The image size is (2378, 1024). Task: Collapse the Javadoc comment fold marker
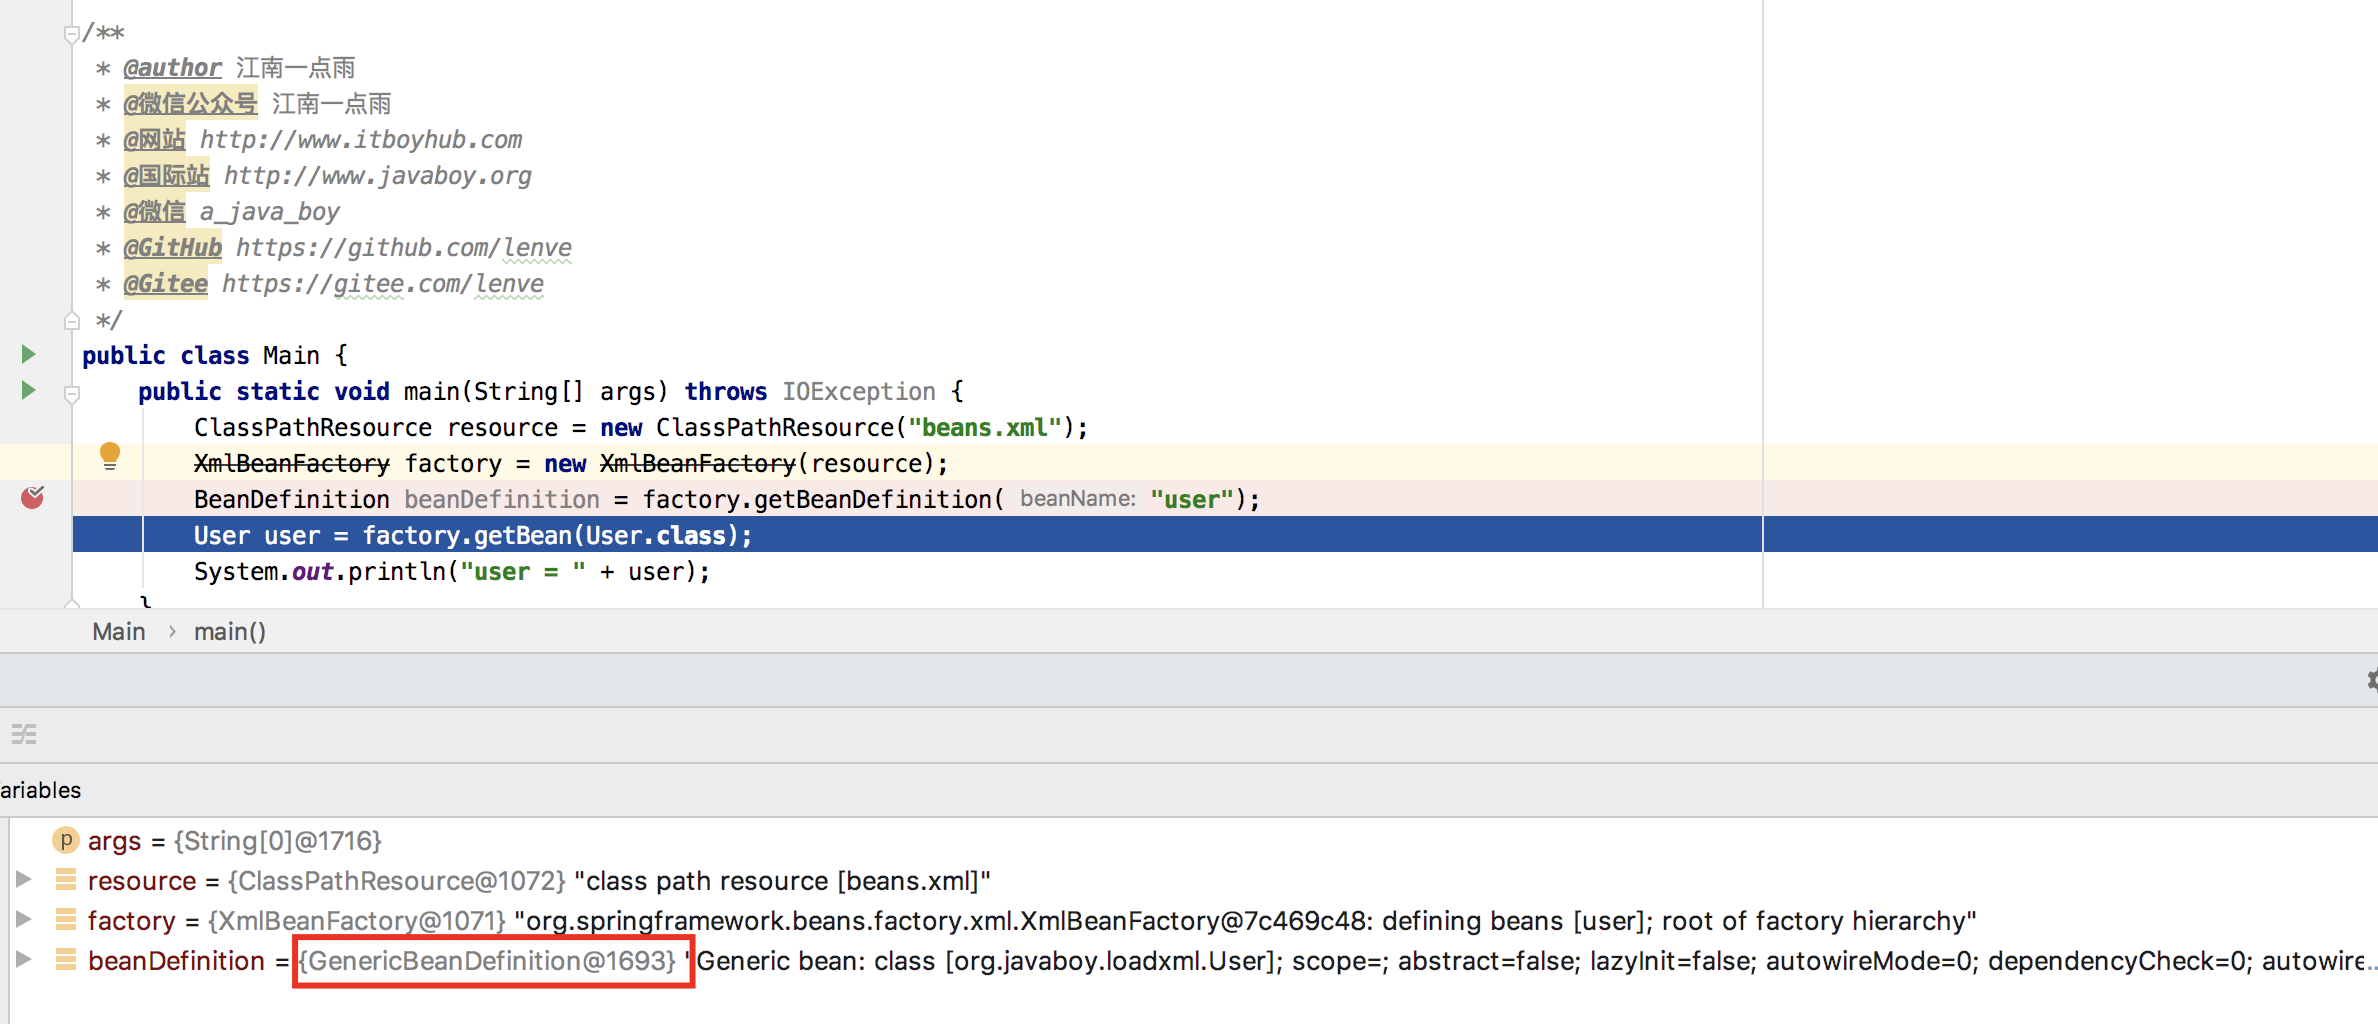tap(71, 34)
